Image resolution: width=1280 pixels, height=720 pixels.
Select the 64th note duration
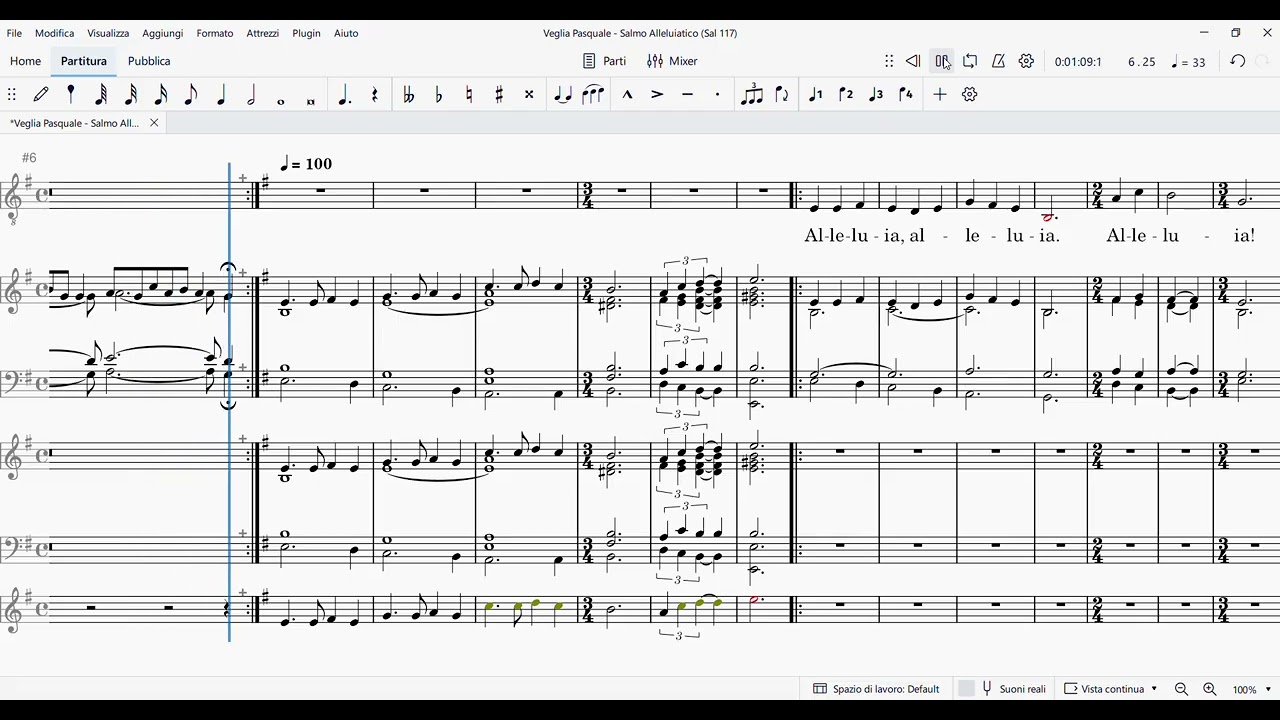tap(101, 94)
